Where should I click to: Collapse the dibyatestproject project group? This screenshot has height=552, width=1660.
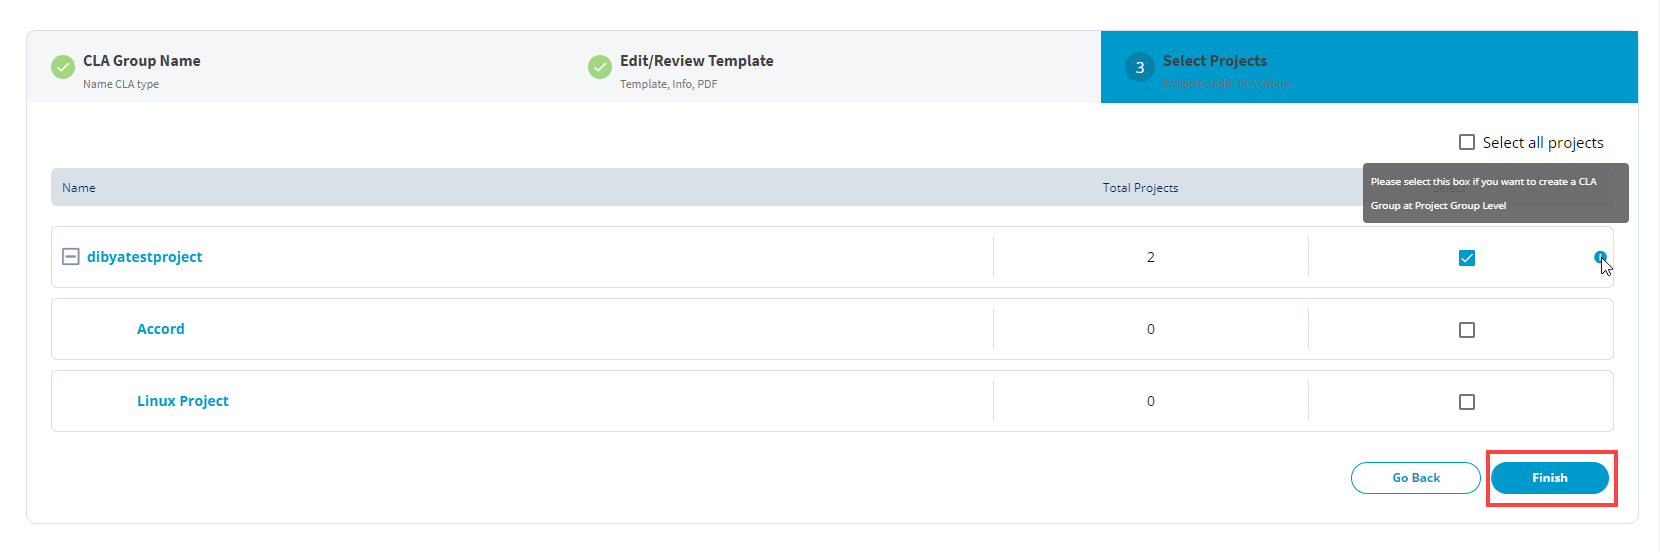71,257
